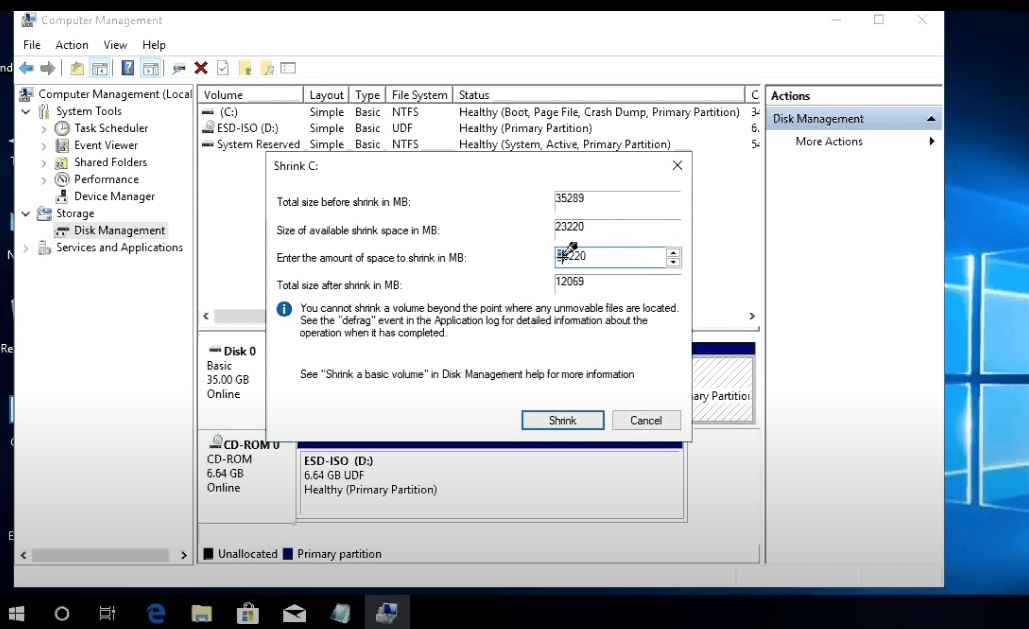Click the Forward arrow in toolbar
This screenshot has width=1029, height=629.
[47, 68]
